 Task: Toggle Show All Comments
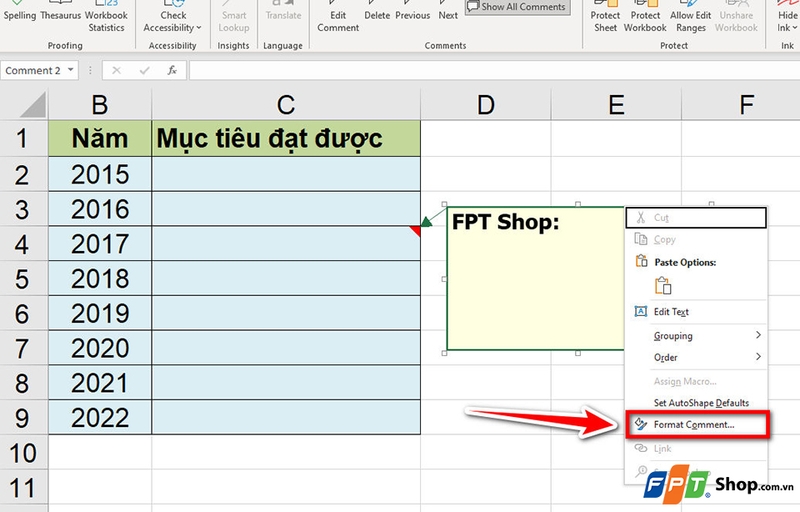click(x=517, y=7)
